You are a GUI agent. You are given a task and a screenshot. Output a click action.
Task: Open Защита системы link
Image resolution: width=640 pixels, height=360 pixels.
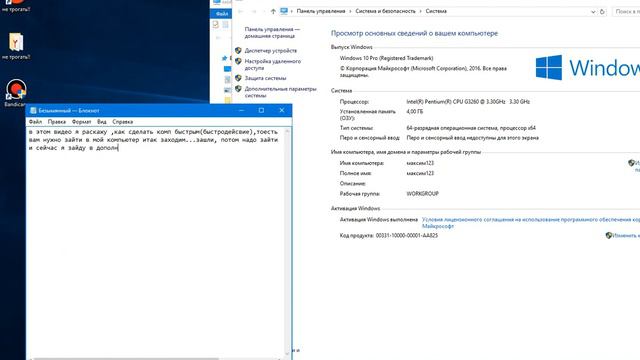pyautogui.click(x=265, y=78)
